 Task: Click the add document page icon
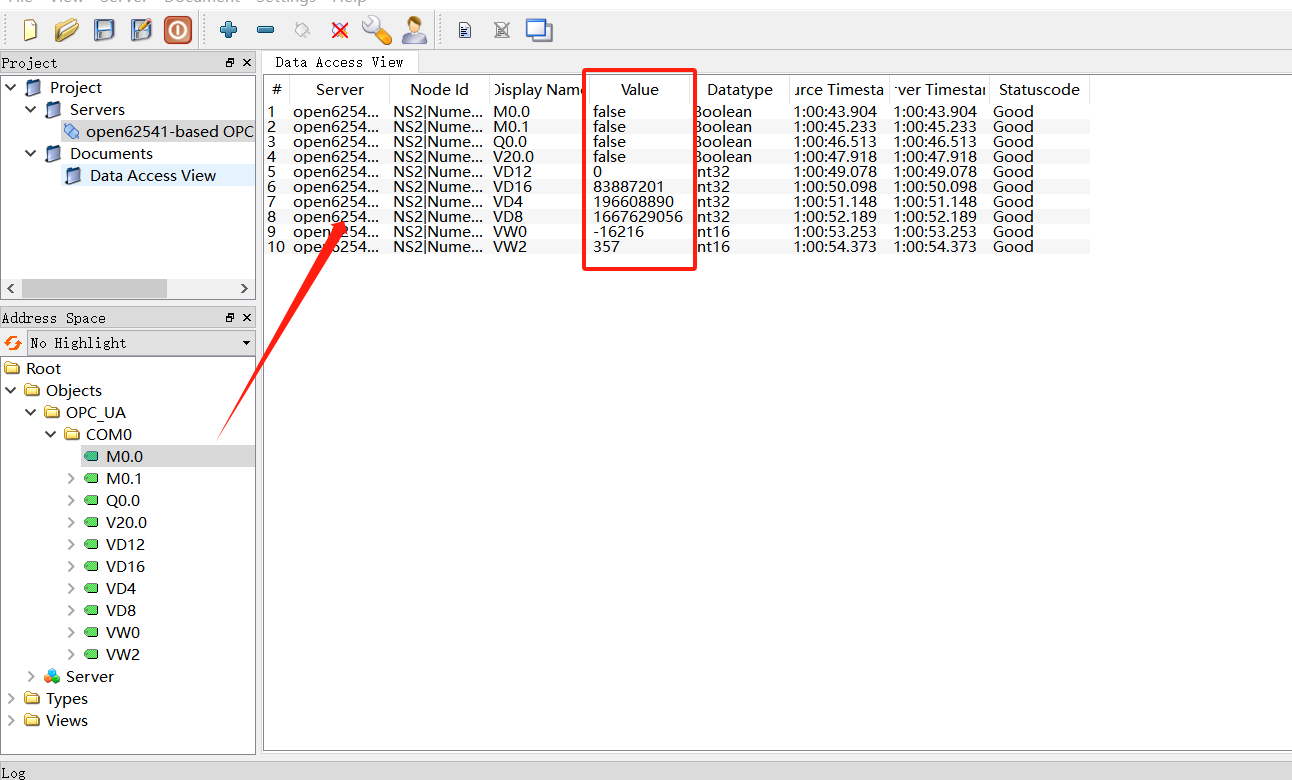[x=465, y=31]
